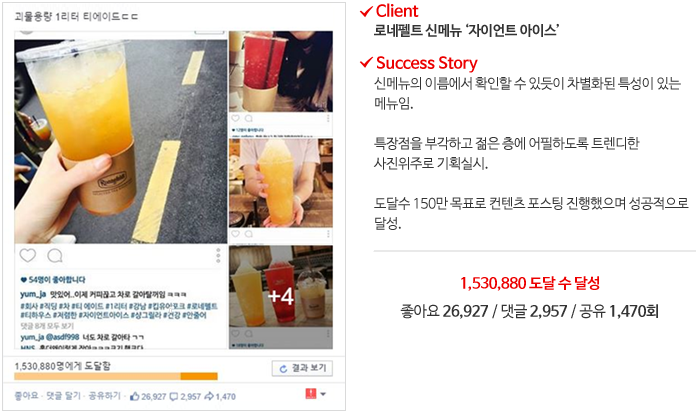Click the 결과 보기 button

(x=302, y=368)
